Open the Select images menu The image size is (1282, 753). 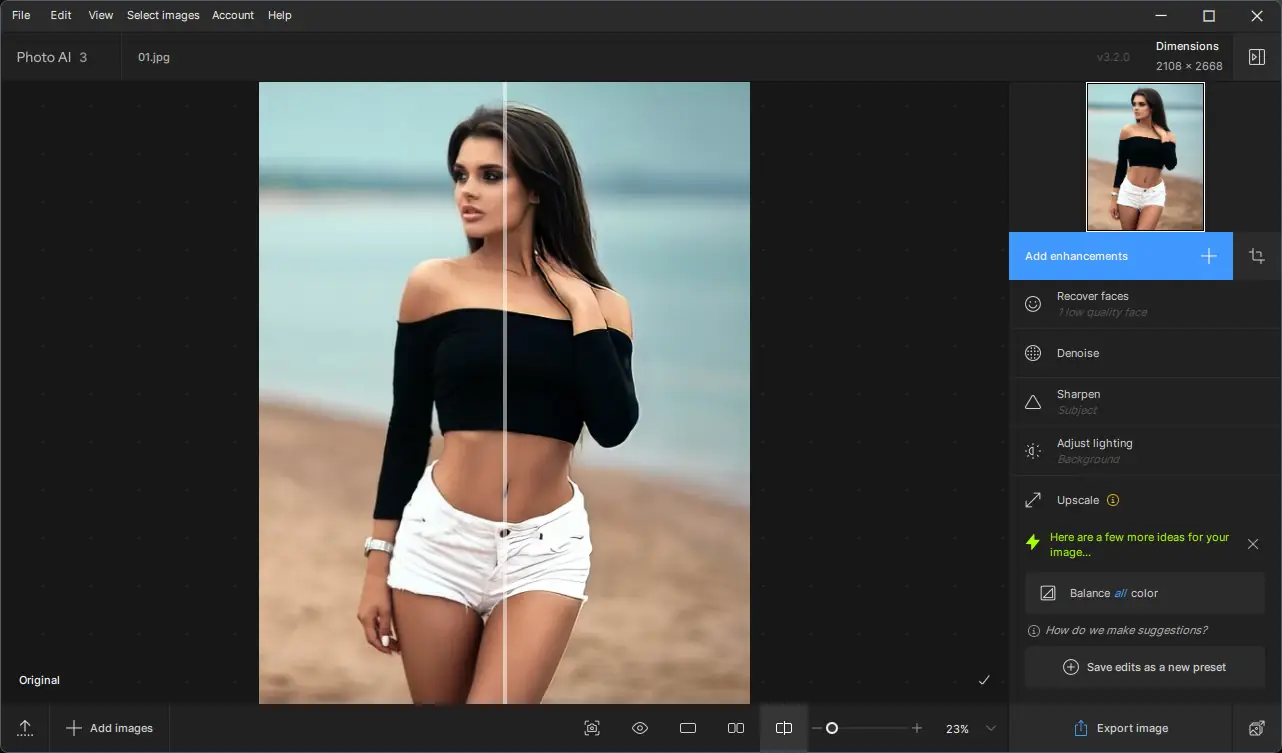coord(163,15)
